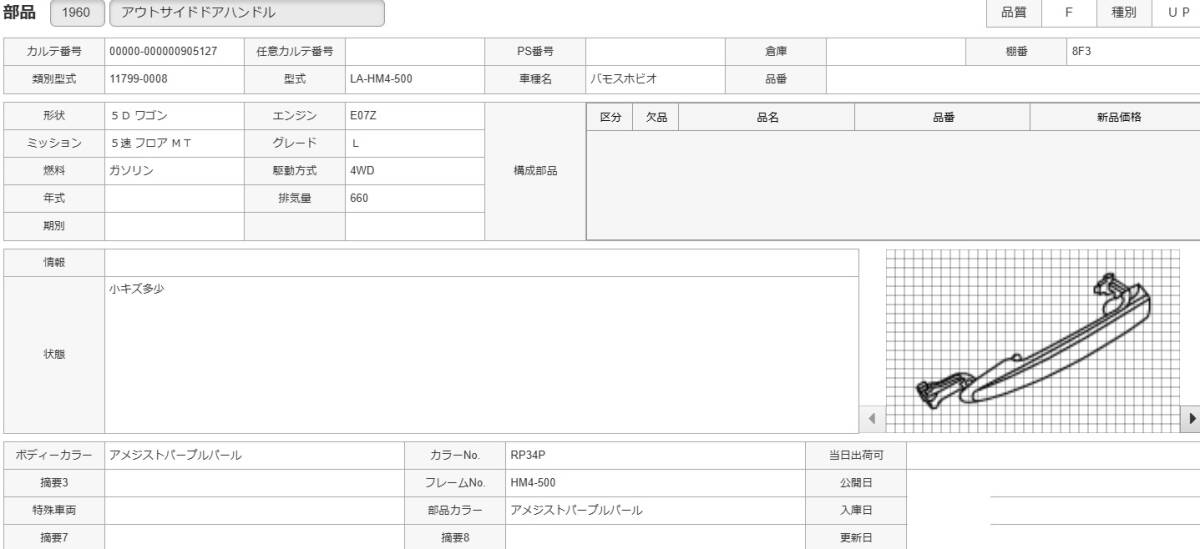Click the empty 入庫日 field

(x=1053, y=510)
